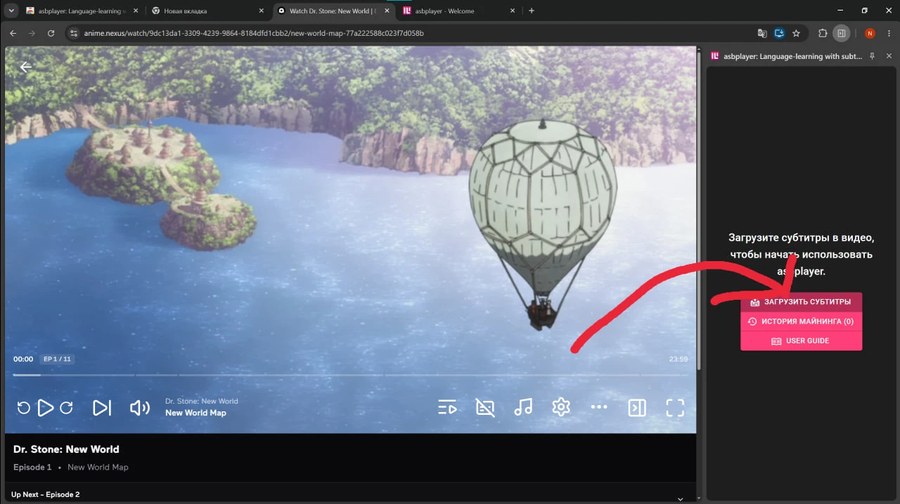Open the USER GUIDE button
The image size is (900, 504).
(801, 341)
